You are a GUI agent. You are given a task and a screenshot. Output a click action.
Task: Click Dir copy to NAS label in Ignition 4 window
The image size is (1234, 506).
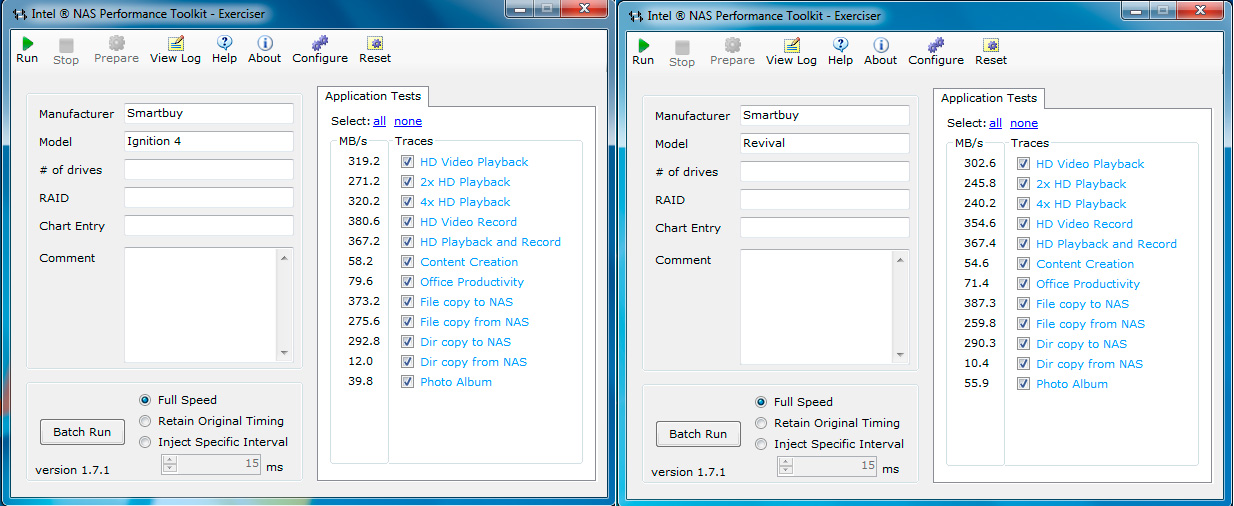point(465,342)
